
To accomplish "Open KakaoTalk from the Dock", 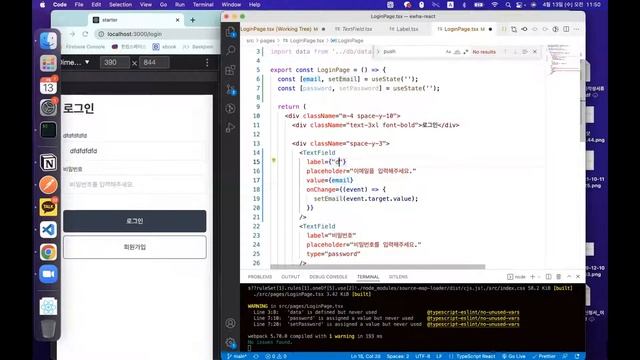I will [48, 207].
